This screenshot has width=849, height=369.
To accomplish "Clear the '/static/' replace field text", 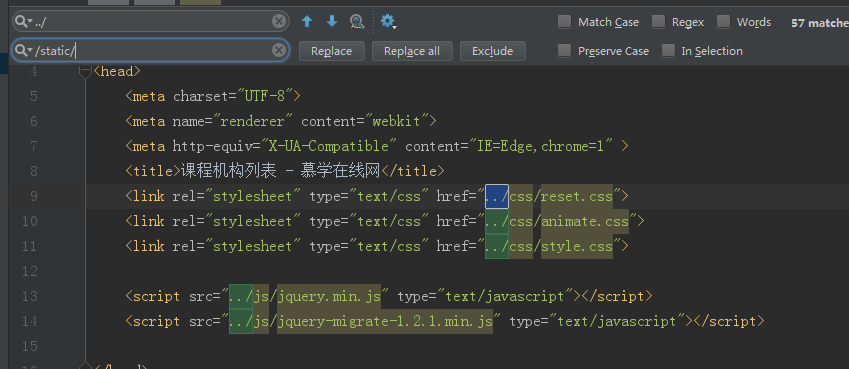I will (278, 51).
